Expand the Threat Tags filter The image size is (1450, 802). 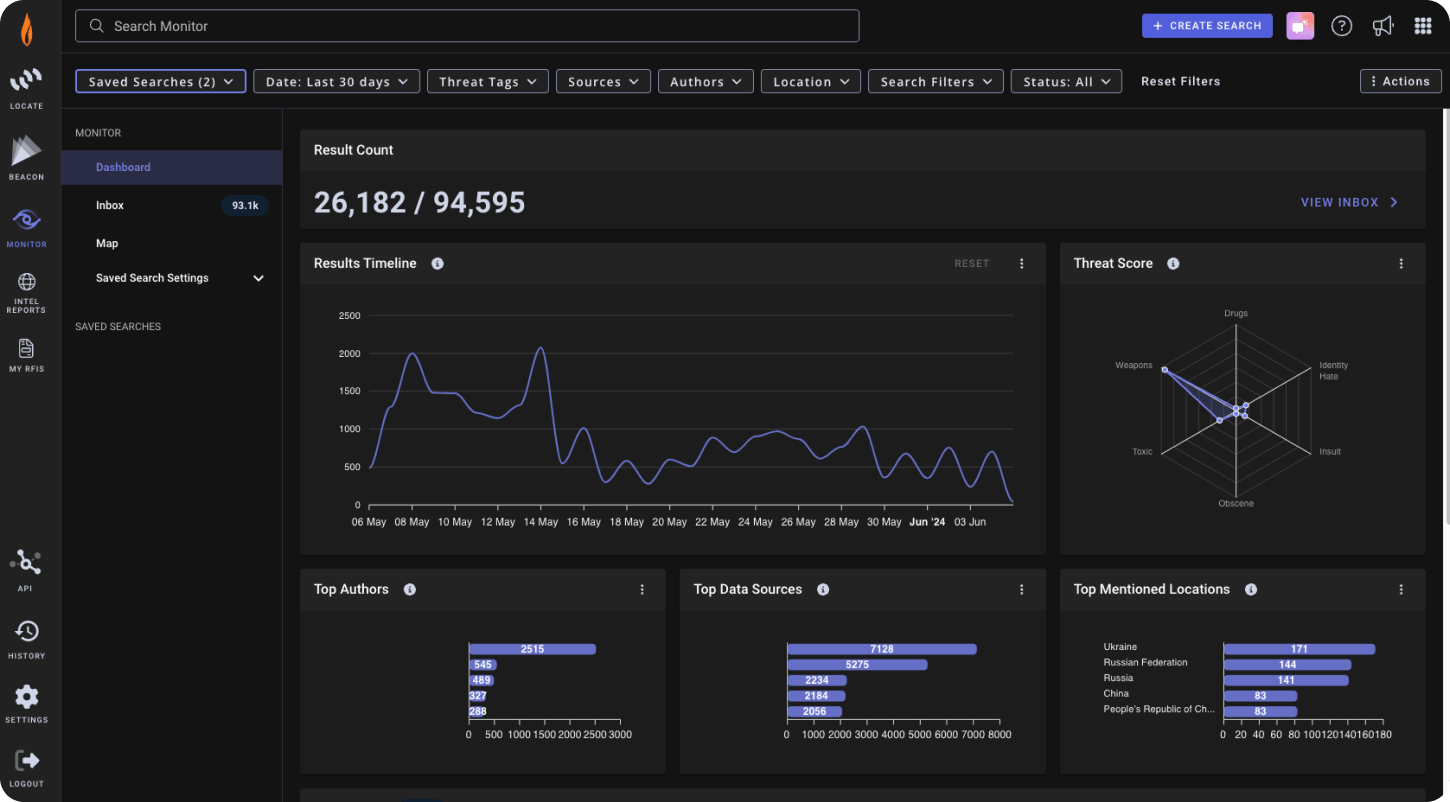[487, 81]
